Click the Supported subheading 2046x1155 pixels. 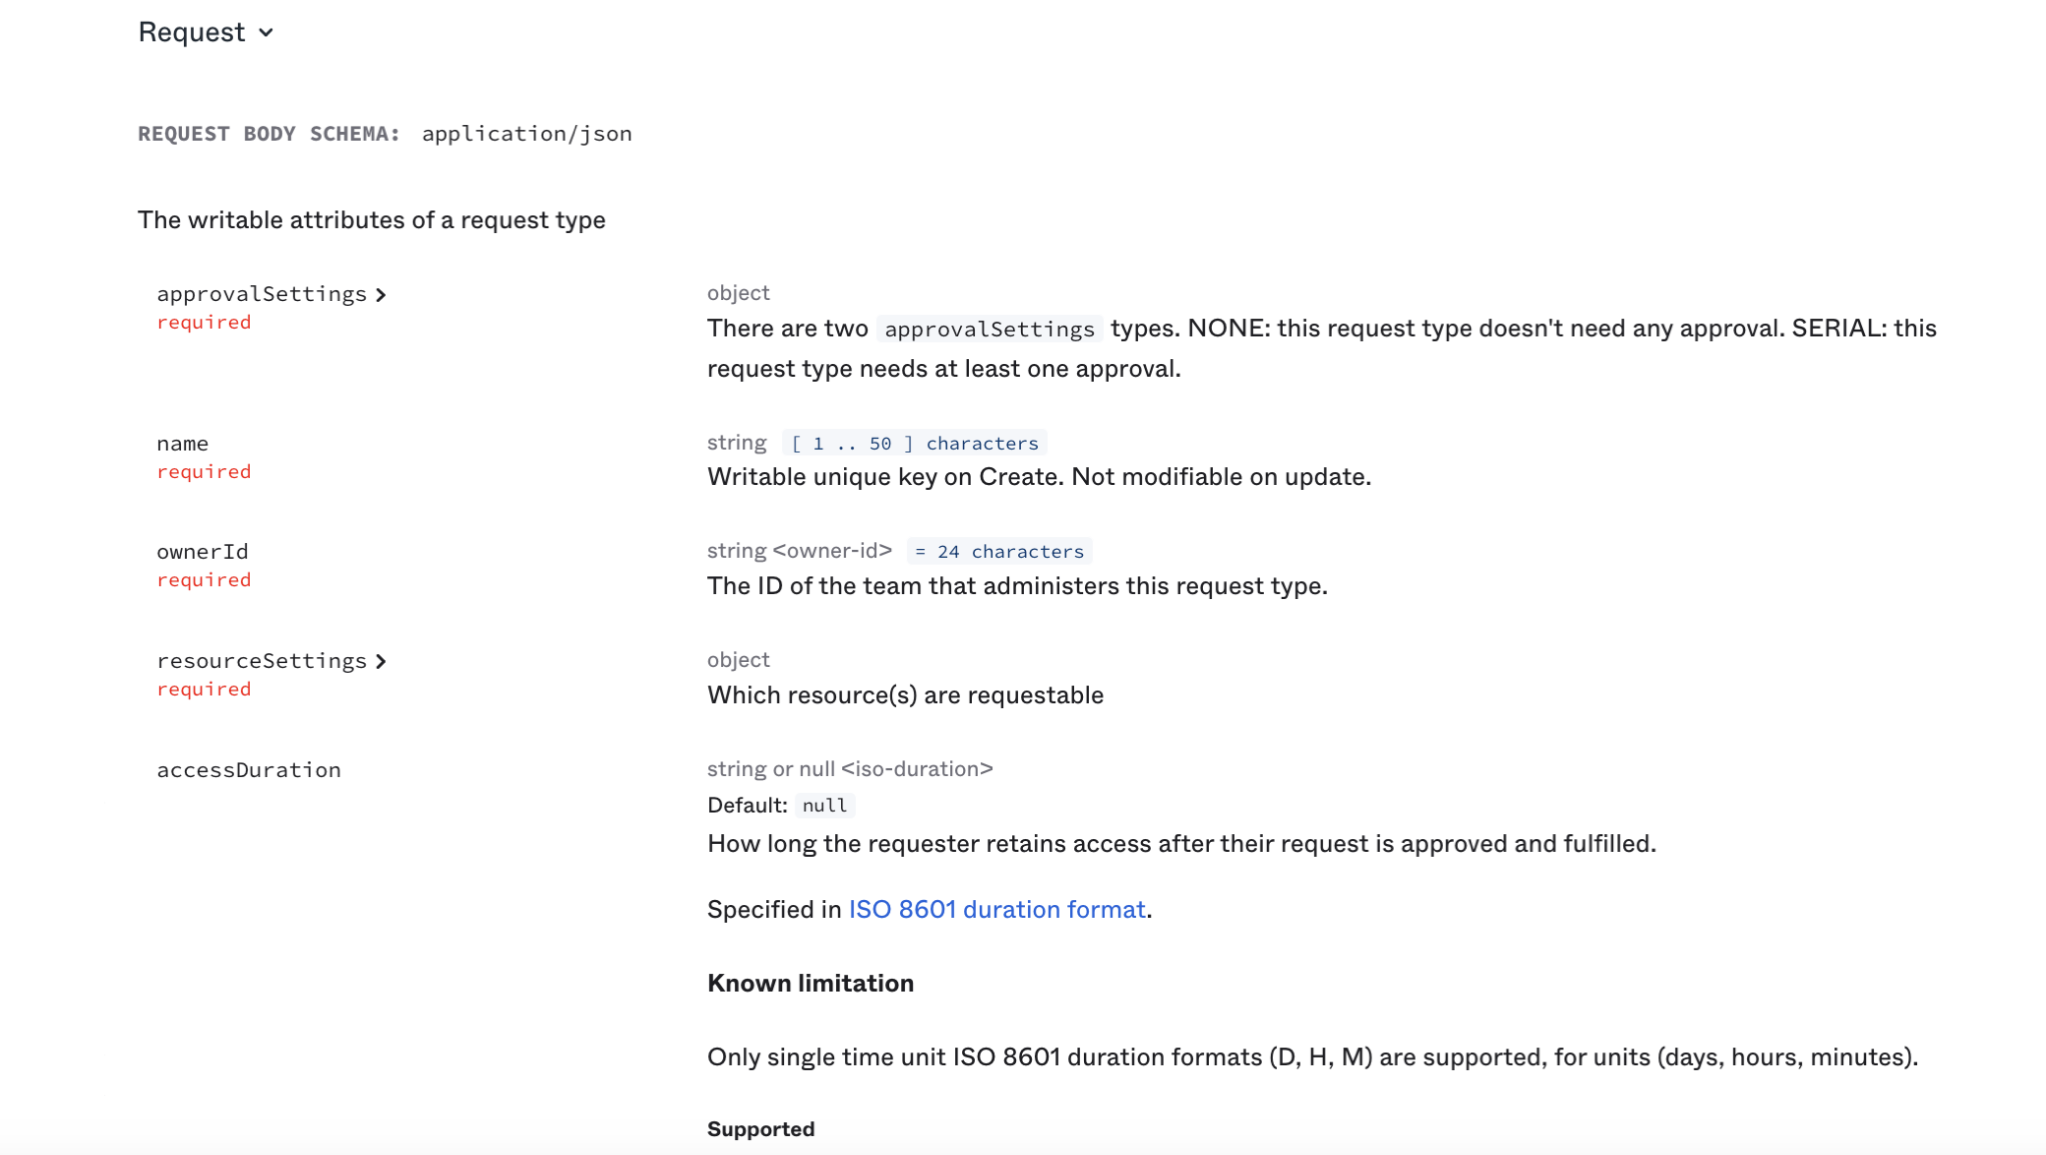pos(760,1129)
